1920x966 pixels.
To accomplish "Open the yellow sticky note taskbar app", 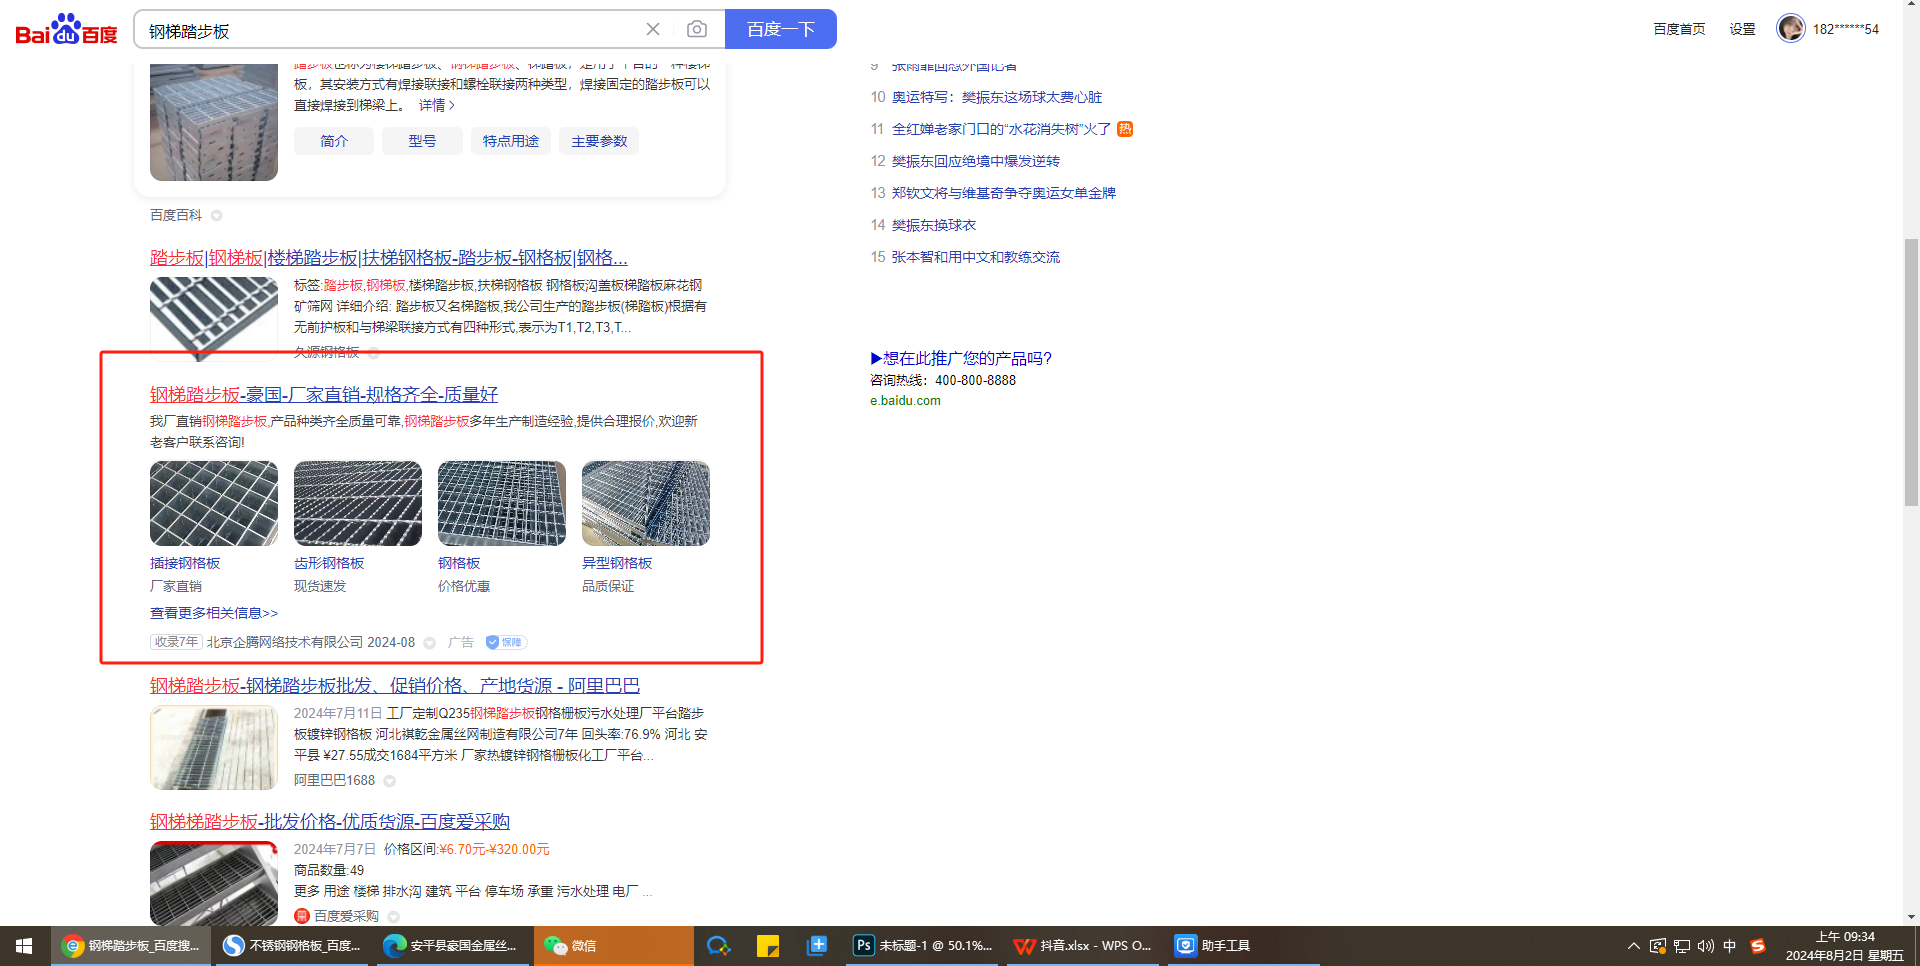I will point(768,946).
